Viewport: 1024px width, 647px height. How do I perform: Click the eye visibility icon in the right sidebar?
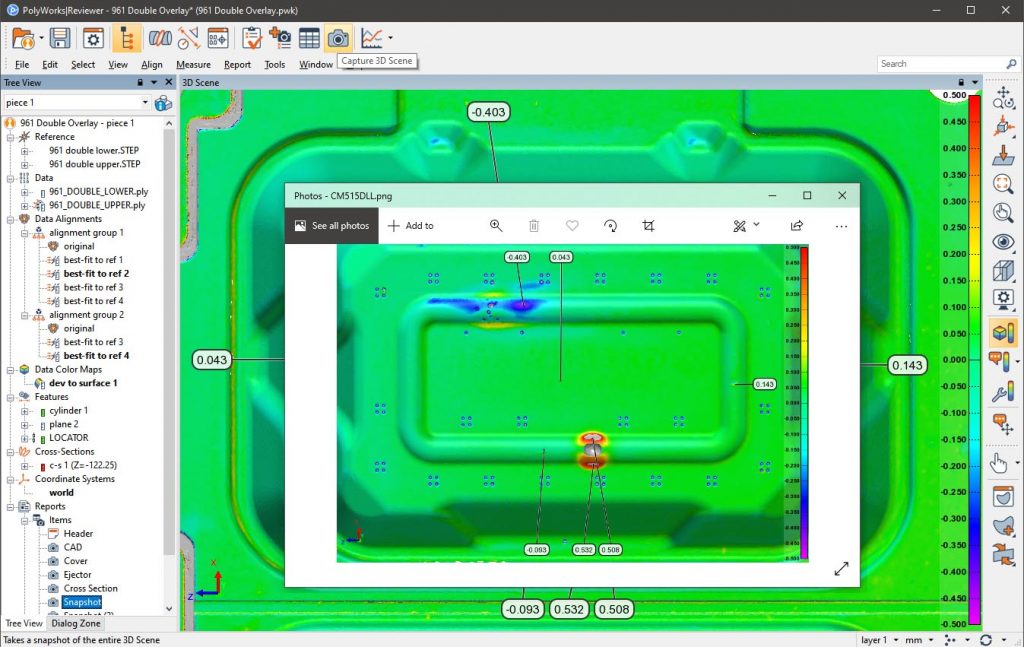click(1003, 241)
